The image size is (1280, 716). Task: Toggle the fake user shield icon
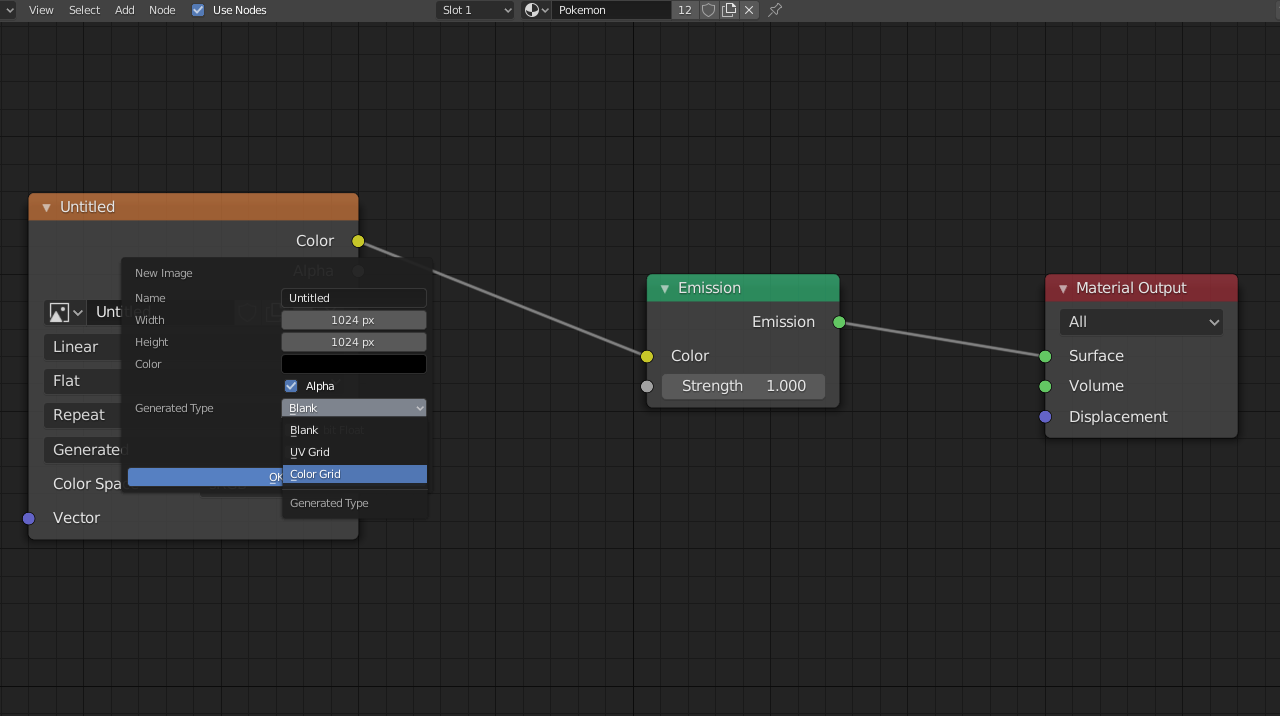(709, 10)
